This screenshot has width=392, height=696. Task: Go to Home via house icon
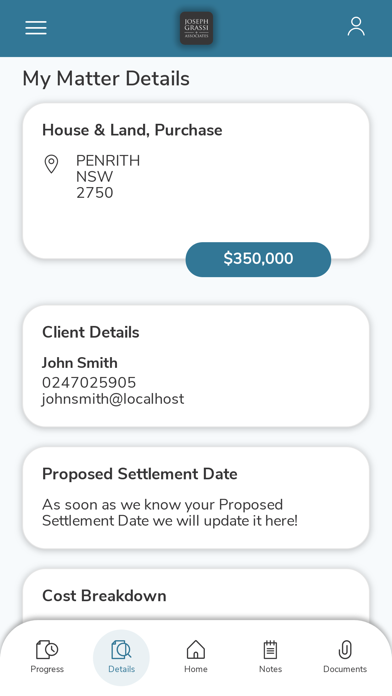pyautogui.click(x=196, y=649)
